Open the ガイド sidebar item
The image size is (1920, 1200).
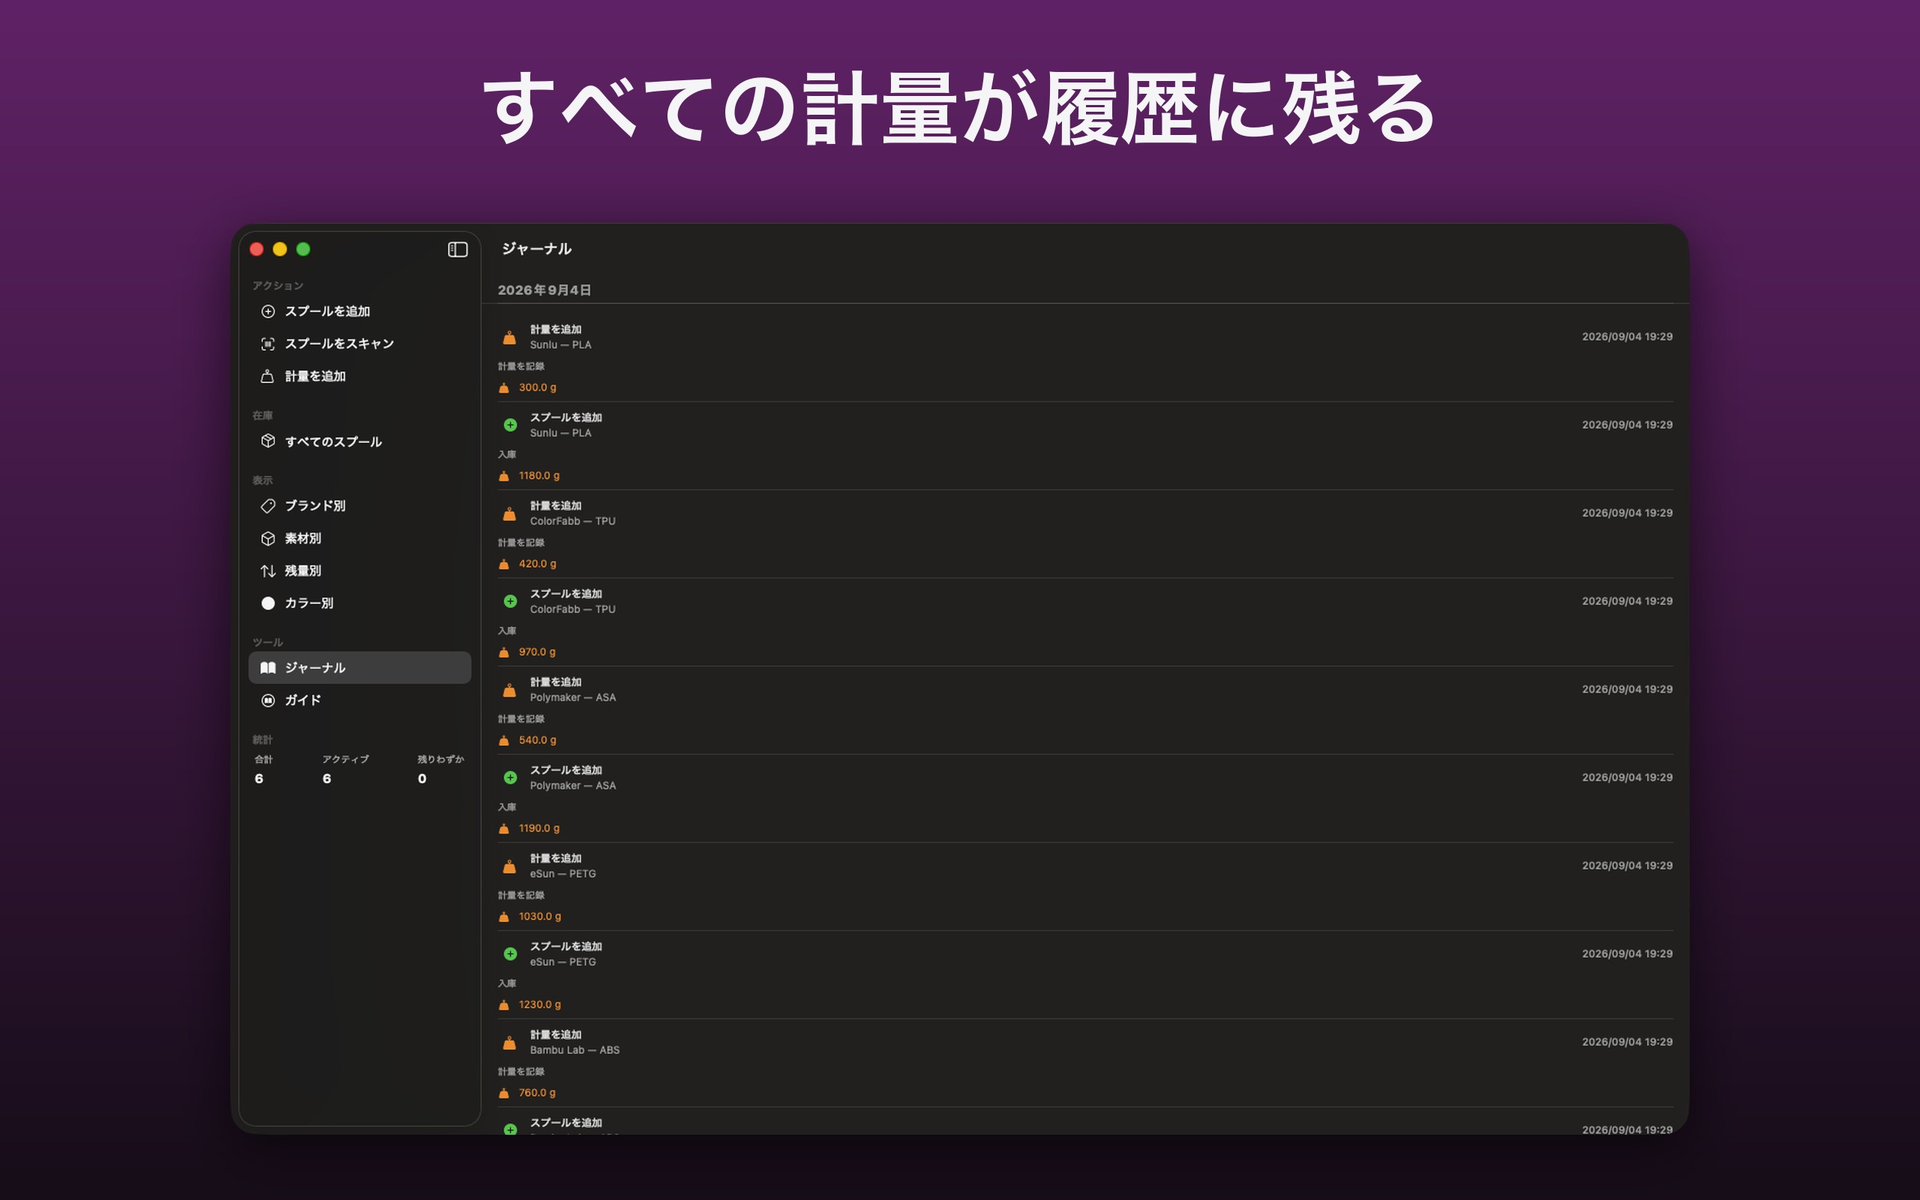[x=359, y=700]
